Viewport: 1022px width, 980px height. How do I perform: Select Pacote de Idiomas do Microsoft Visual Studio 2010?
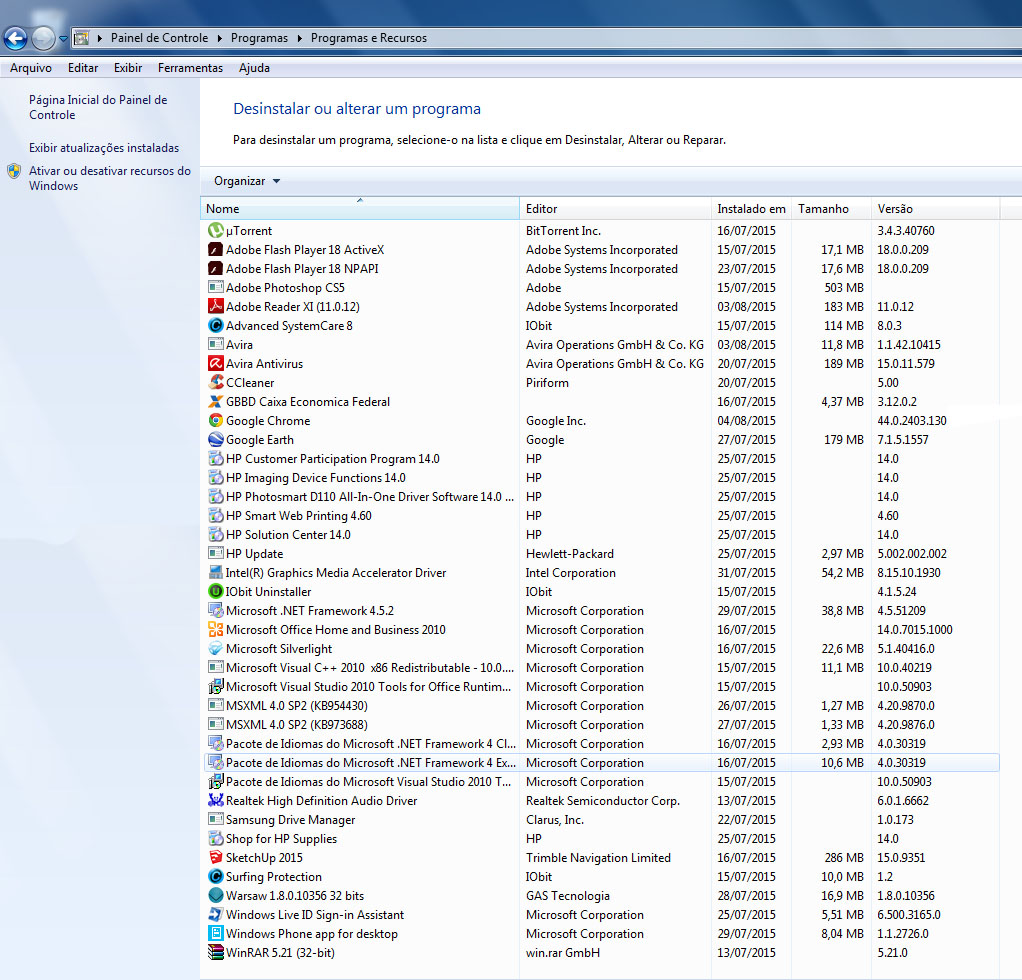602,781
